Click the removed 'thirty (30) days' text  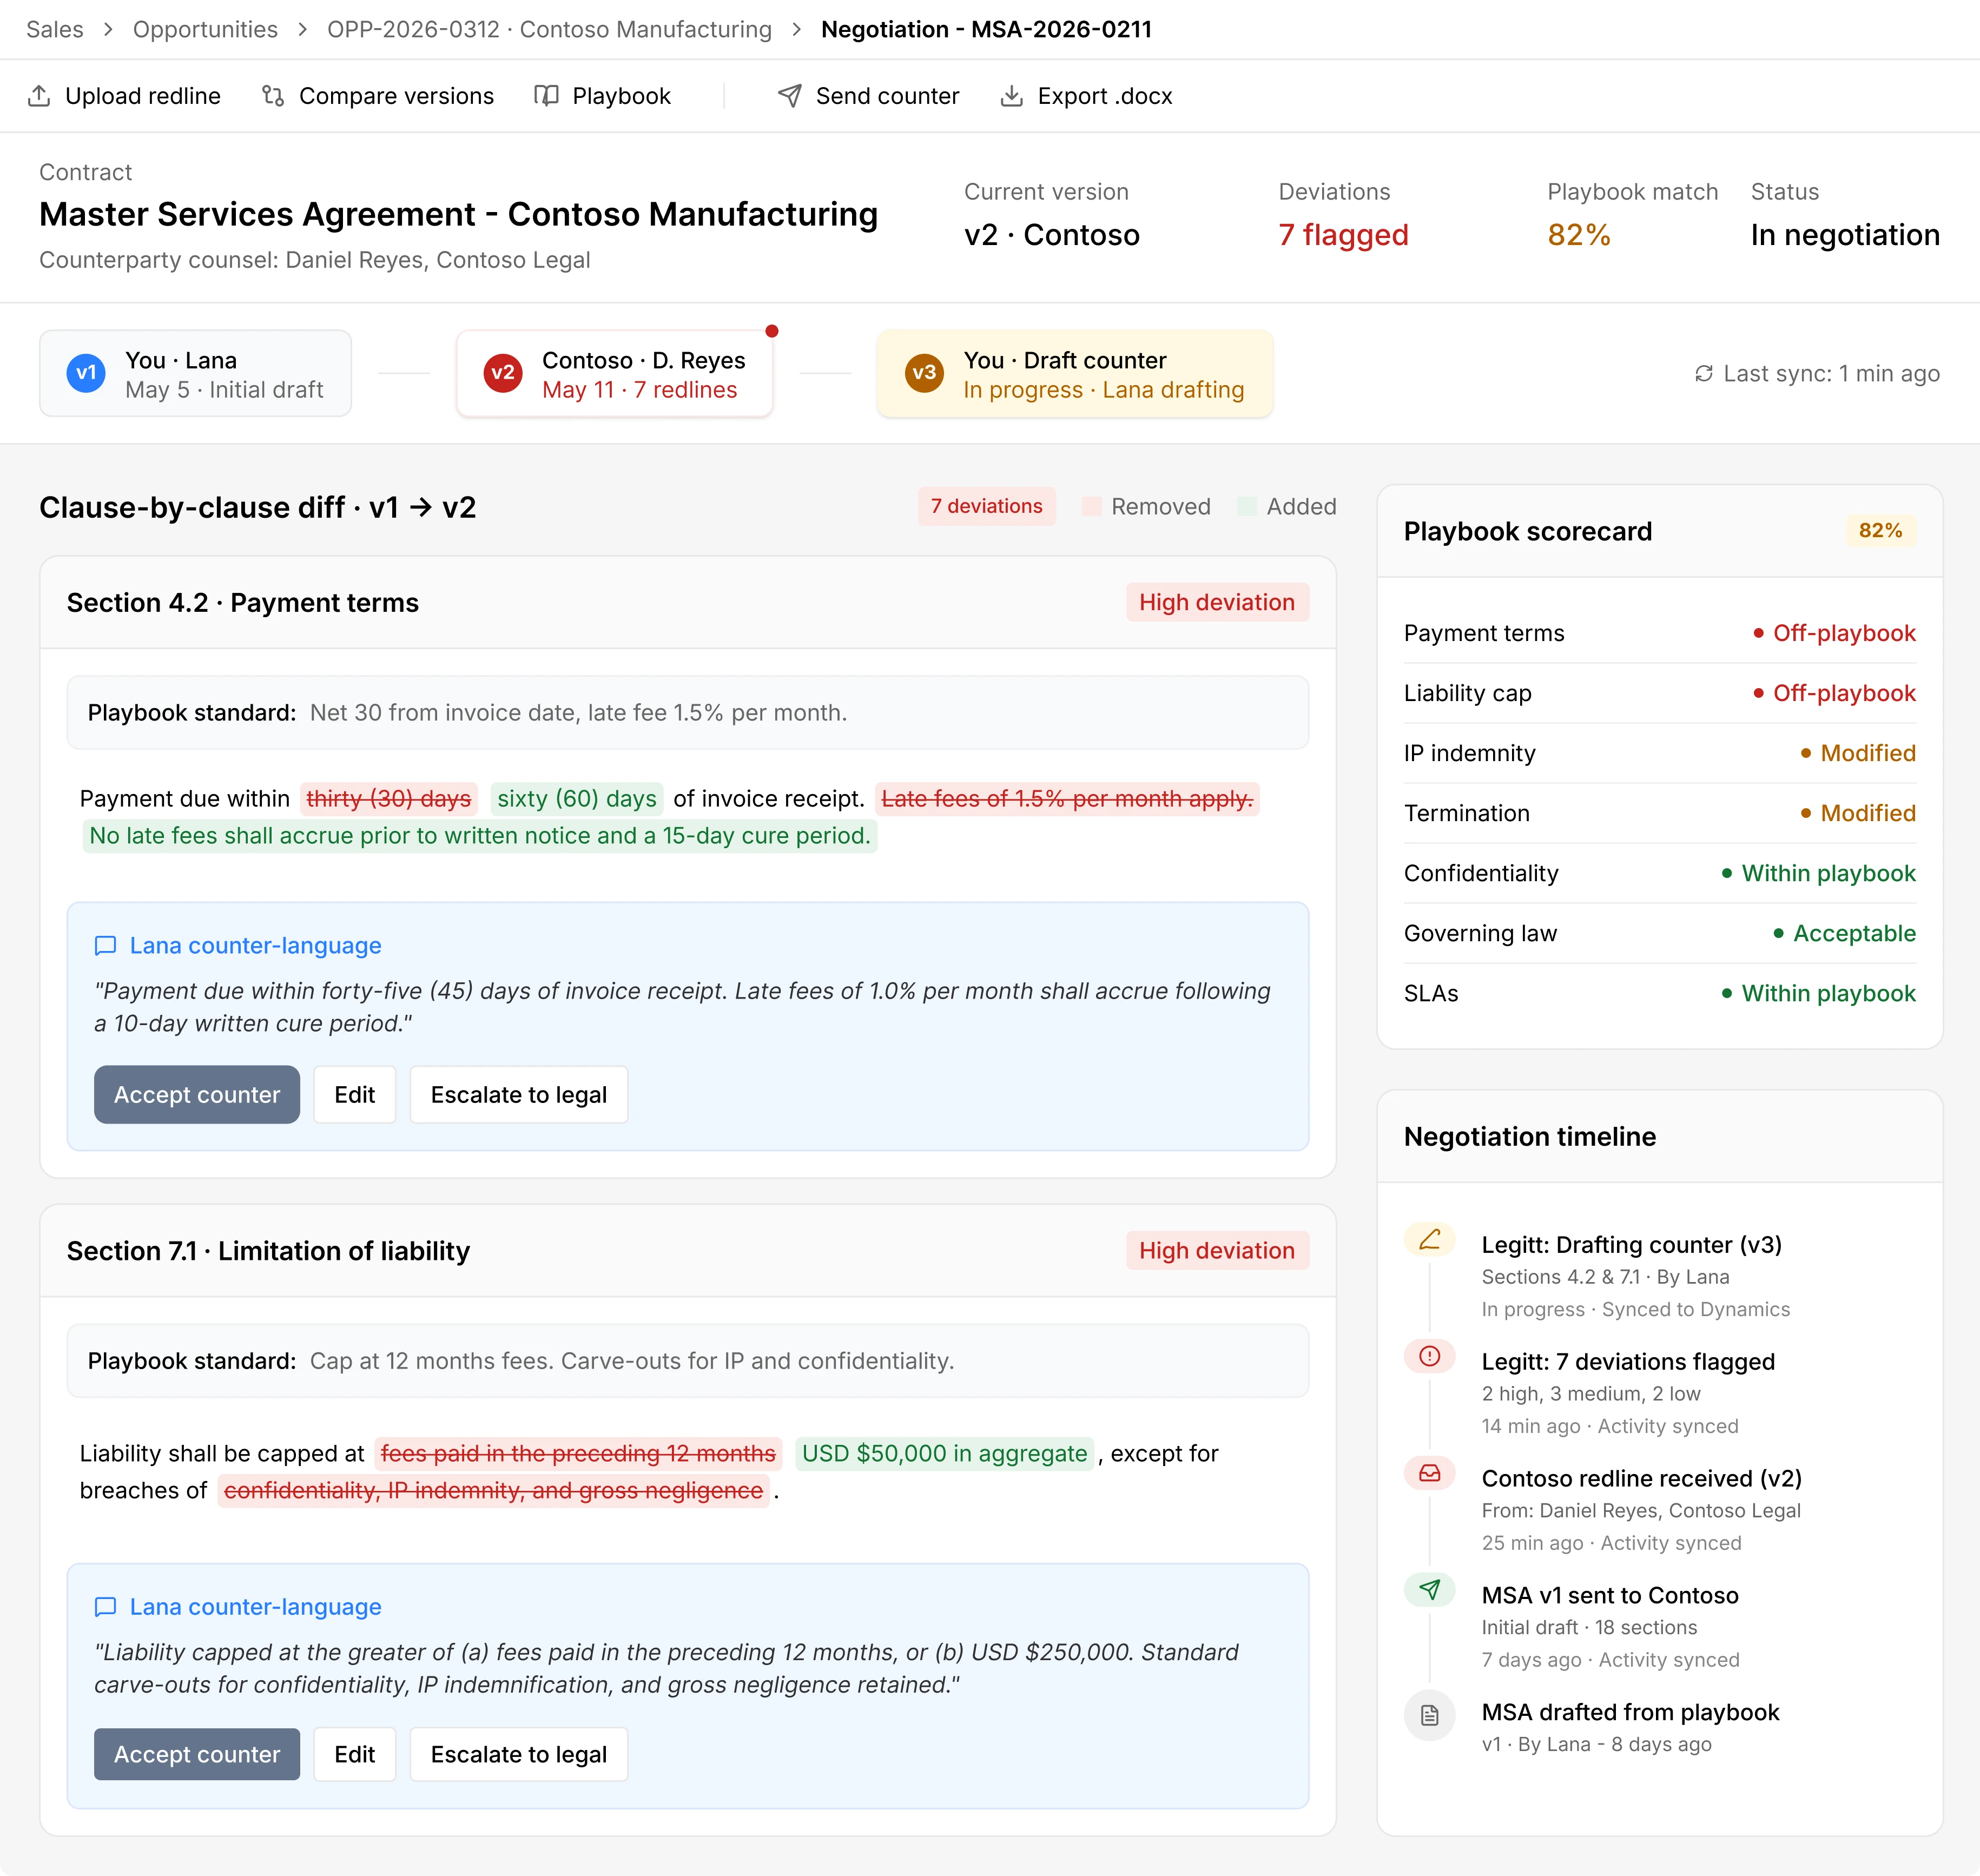click(388, 800)
